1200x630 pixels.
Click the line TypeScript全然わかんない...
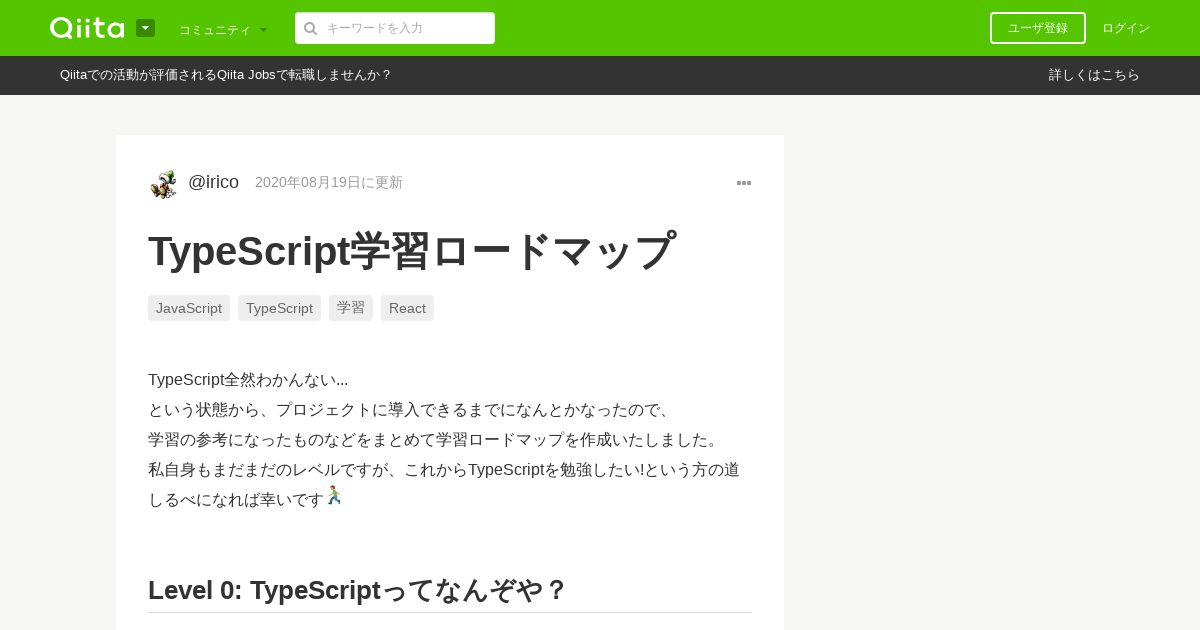[248, 380]
